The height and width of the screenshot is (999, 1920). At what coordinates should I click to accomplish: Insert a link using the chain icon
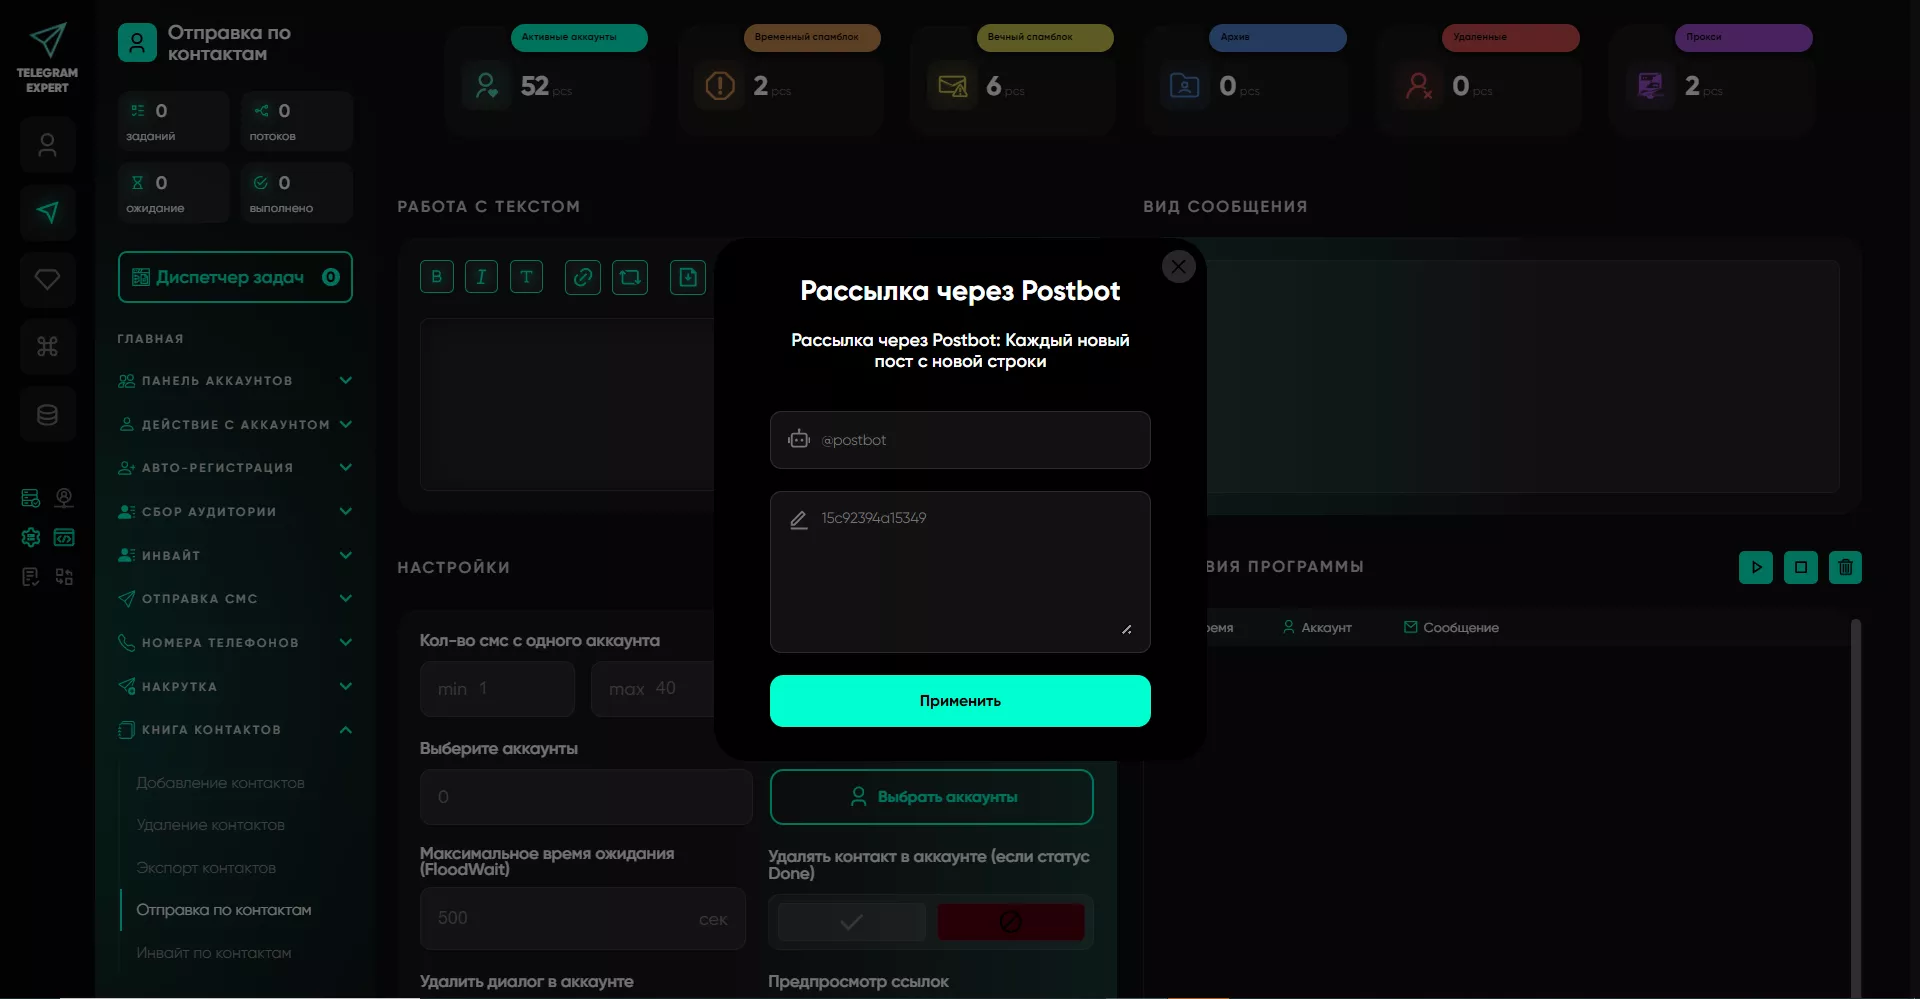[x=583, y=277]
